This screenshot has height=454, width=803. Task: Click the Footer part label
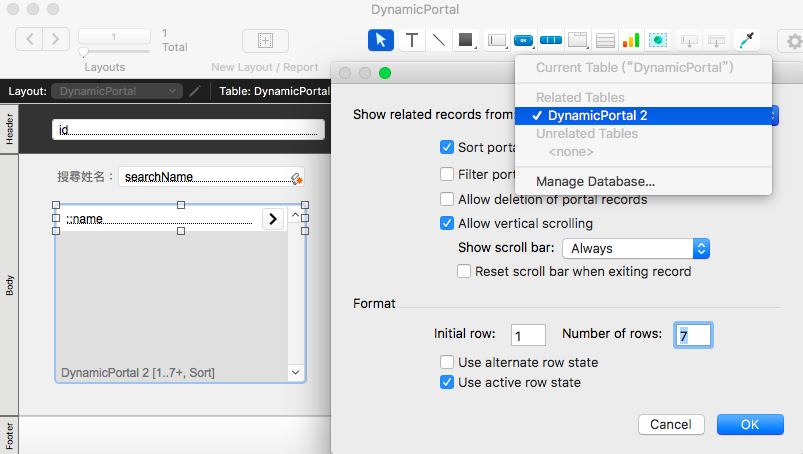click(9, 436)
